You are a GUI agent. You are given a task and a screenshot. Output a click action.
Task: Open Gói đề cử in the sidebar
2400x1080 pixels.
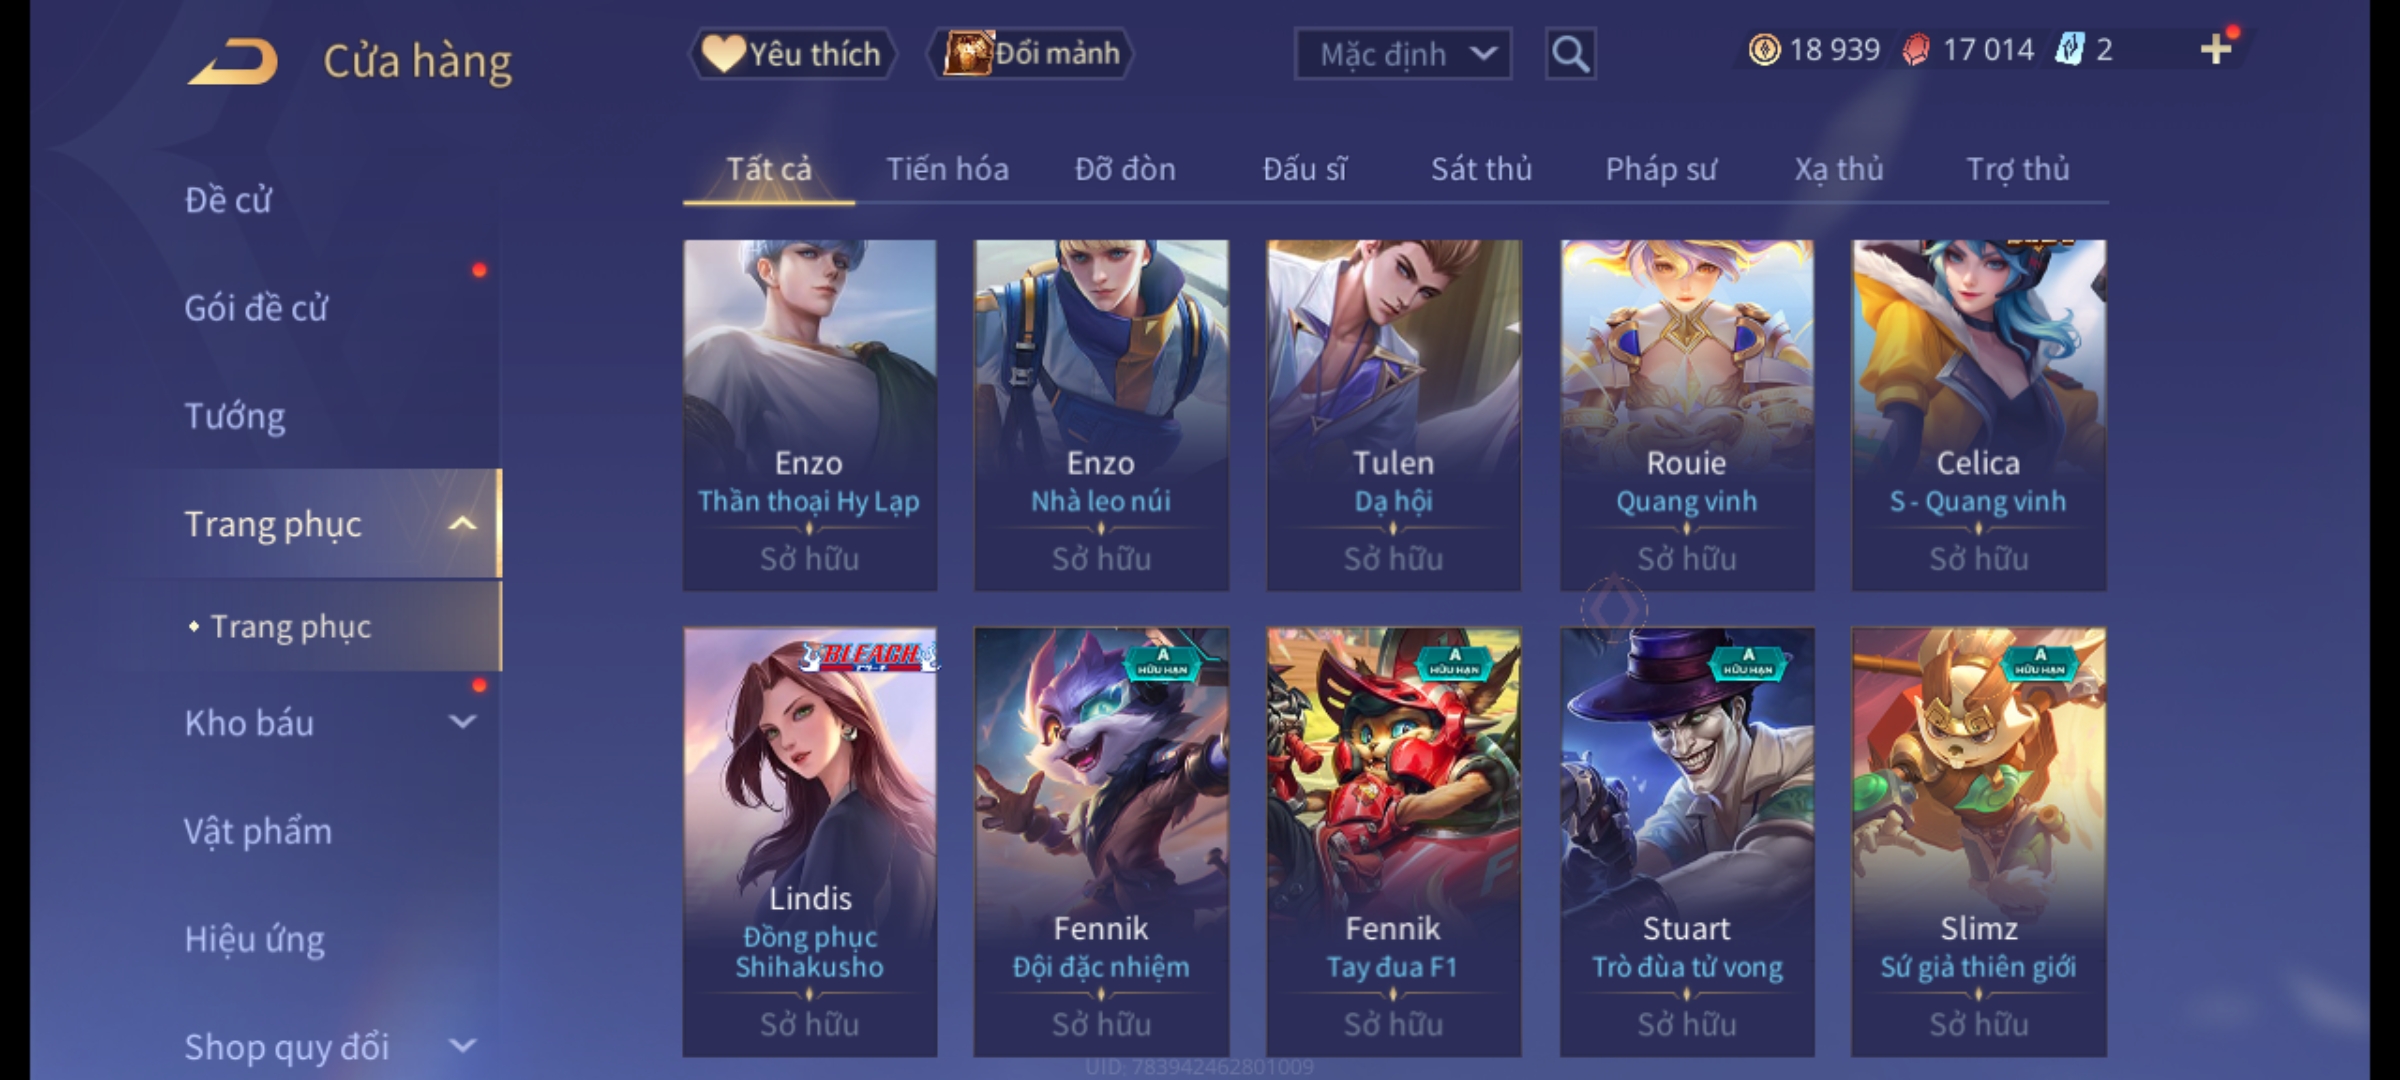256,308
